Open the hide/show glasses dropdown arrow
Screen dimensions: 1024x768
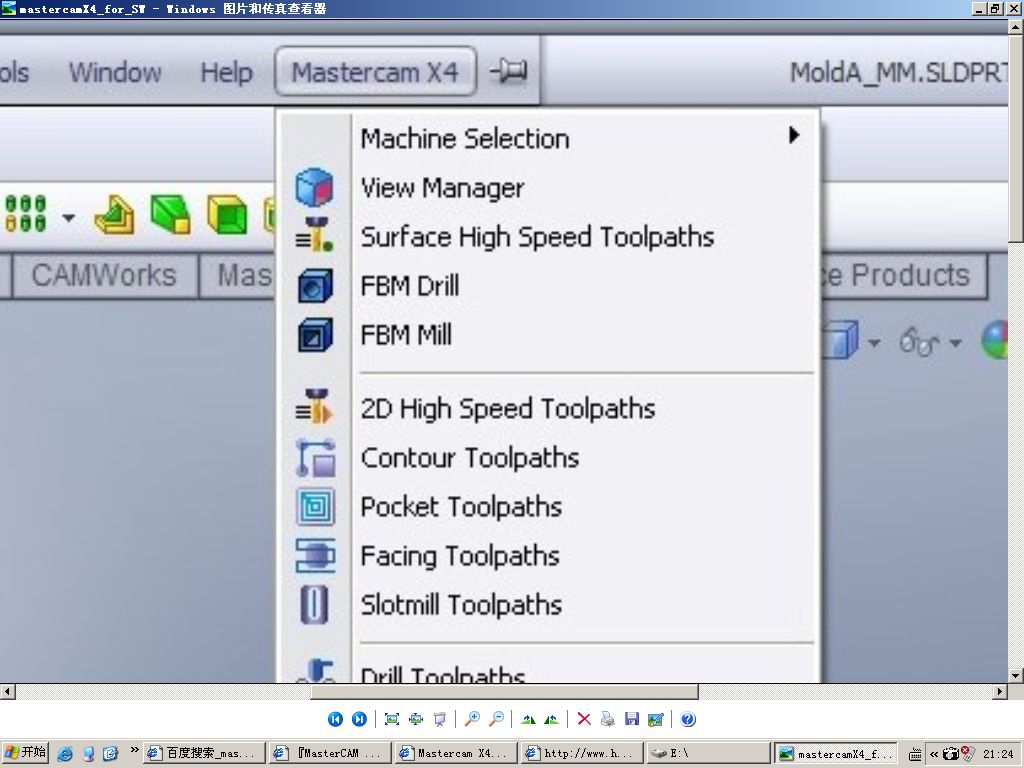(955, 342)
